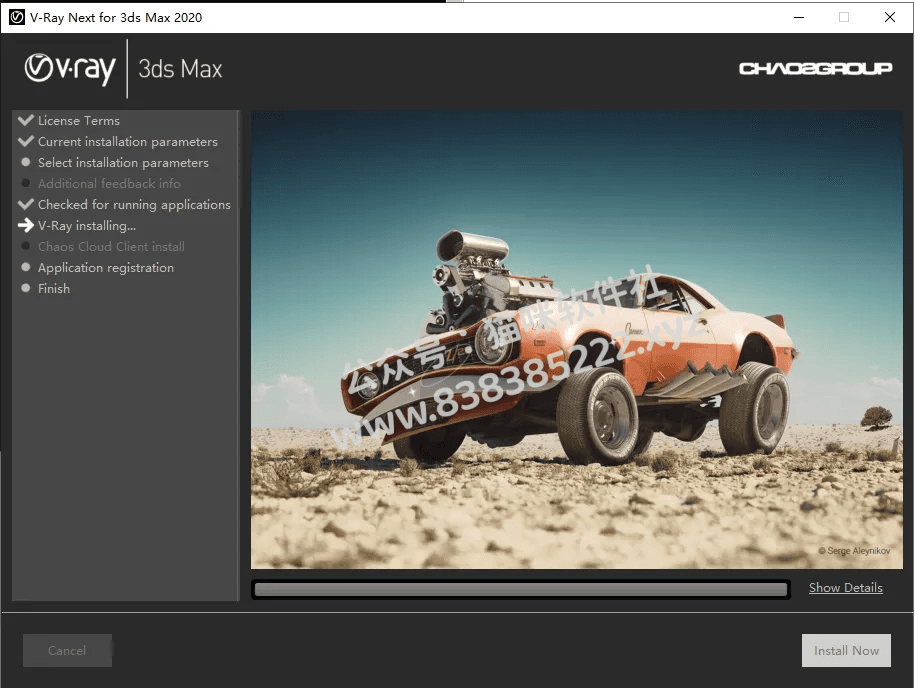Click the installation progress bar
The height and width of the screenshot is (688, 915).
tap(521, 589)
